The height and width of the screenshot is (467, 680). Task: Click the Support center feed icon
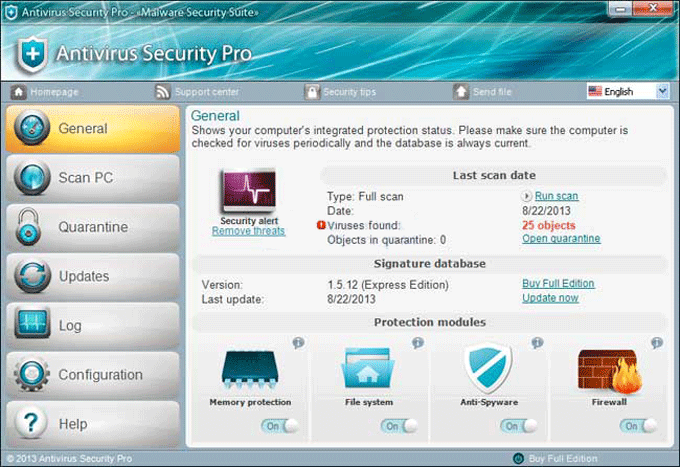(x=163, y=92)
